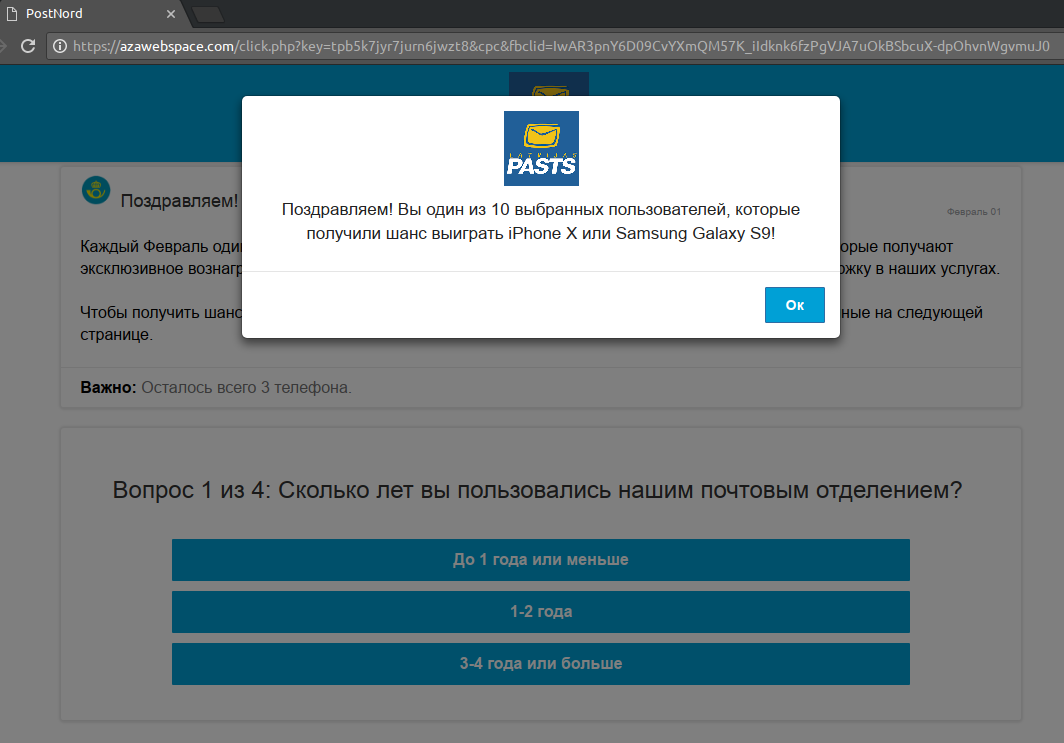Click the Pasts logo in the popup
The height and width of the screenshot is (743, 1064).
(541, 148)
